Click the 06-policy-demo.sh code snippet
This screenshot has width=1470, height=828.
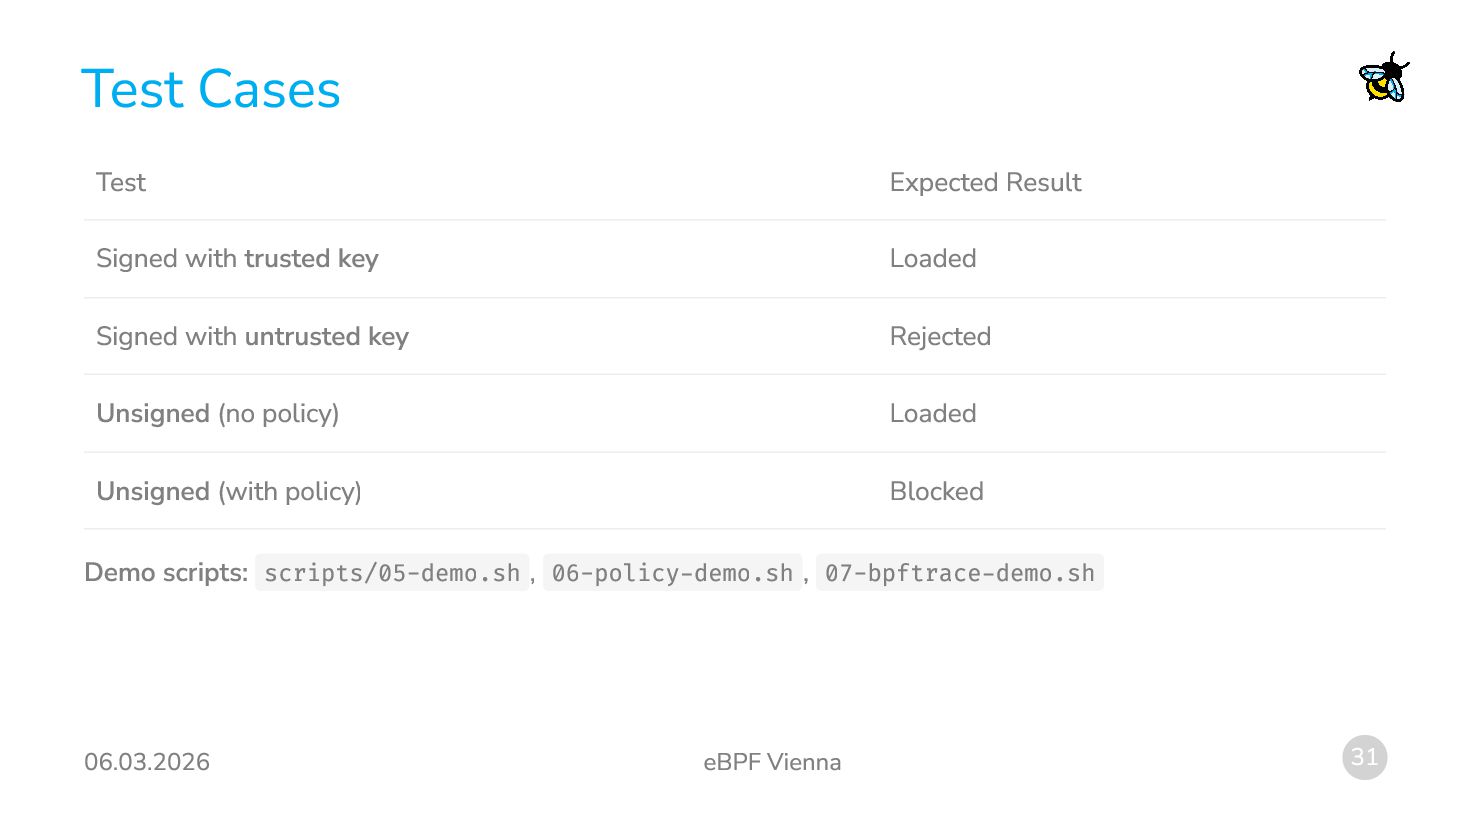(672, 573)
